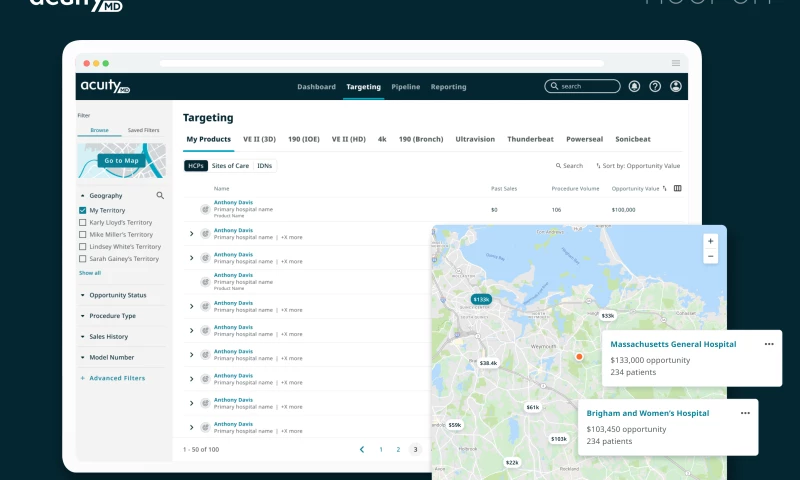Open Sort by: Opportunity Value dropdown
This screenshot has width=800, height=480.
[638, 166]
